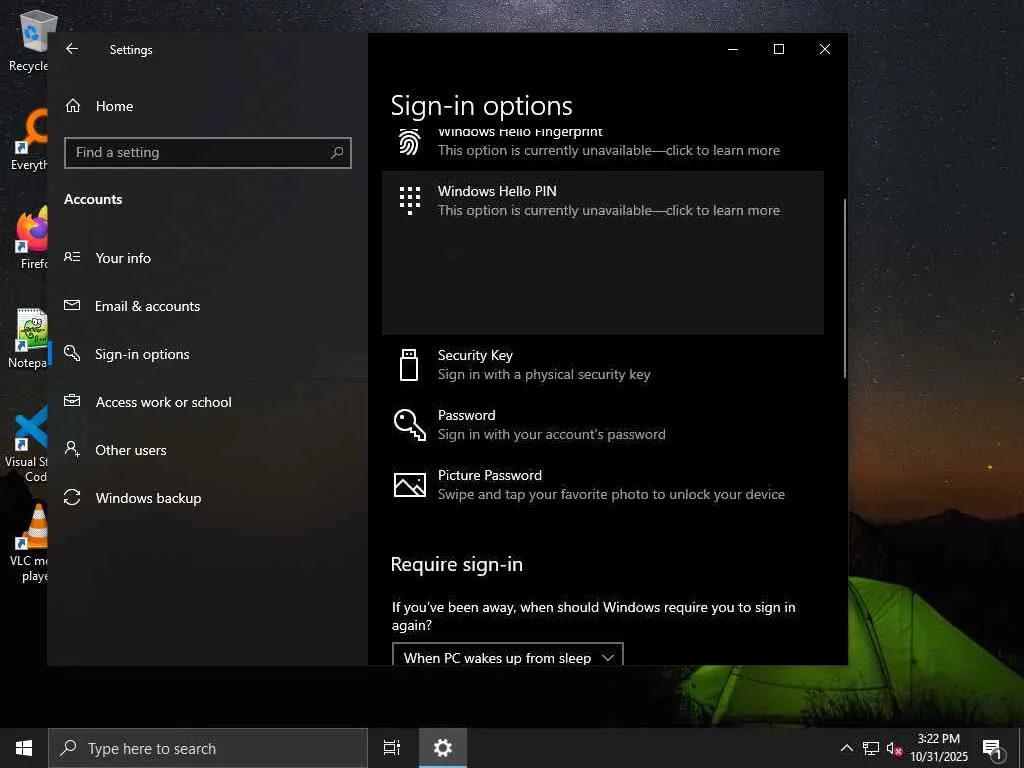Click the VLC media player desktop shortcut

pyautogui.click(x=29, y=543)
